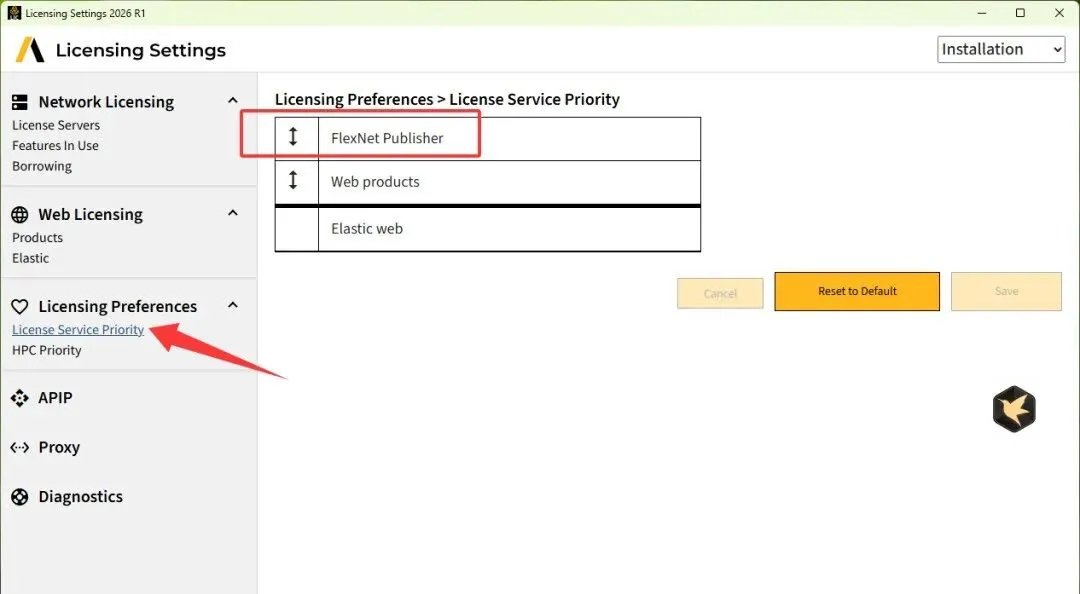Collapse the Network Licensing section

tap(233, 101)
